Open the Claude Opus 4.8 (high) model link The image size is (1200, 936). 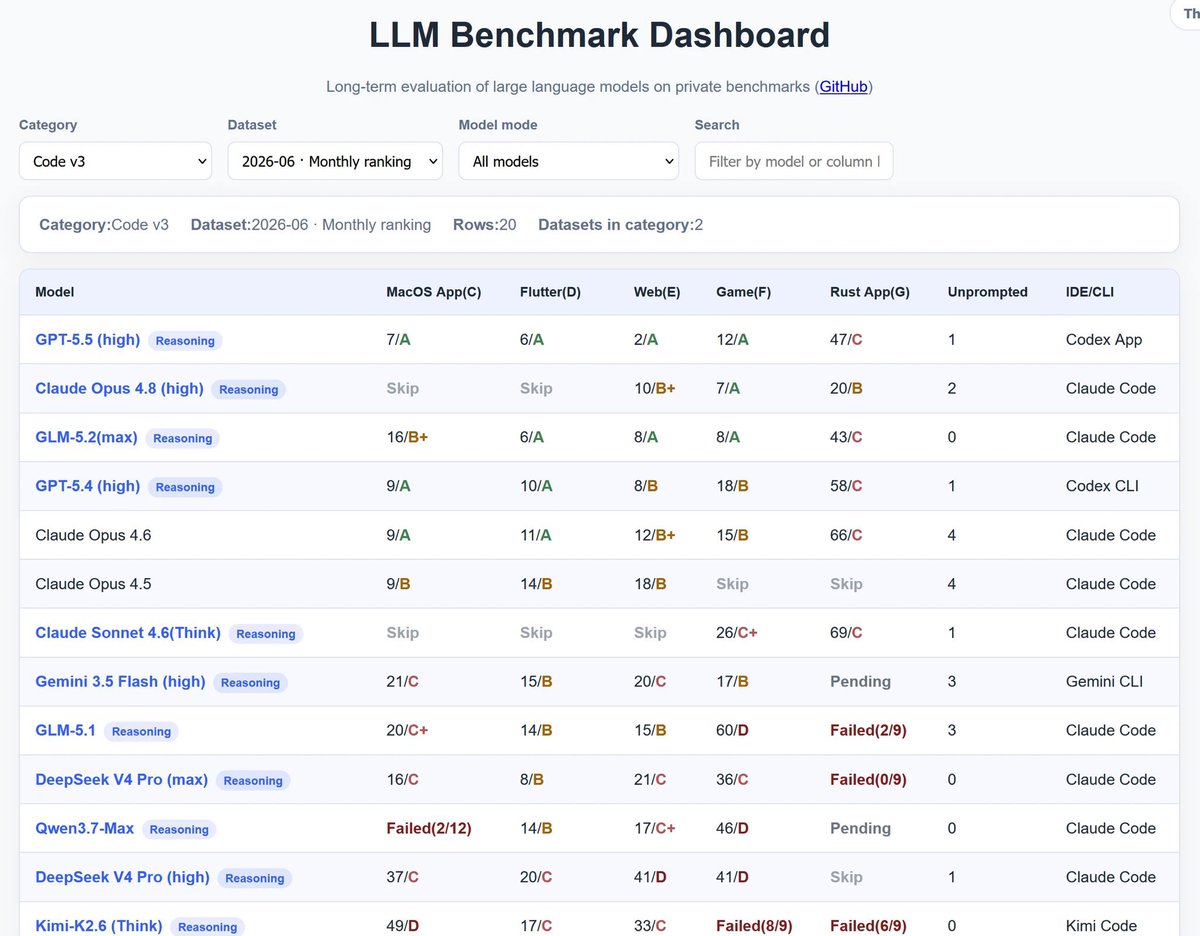coord(119,388)
